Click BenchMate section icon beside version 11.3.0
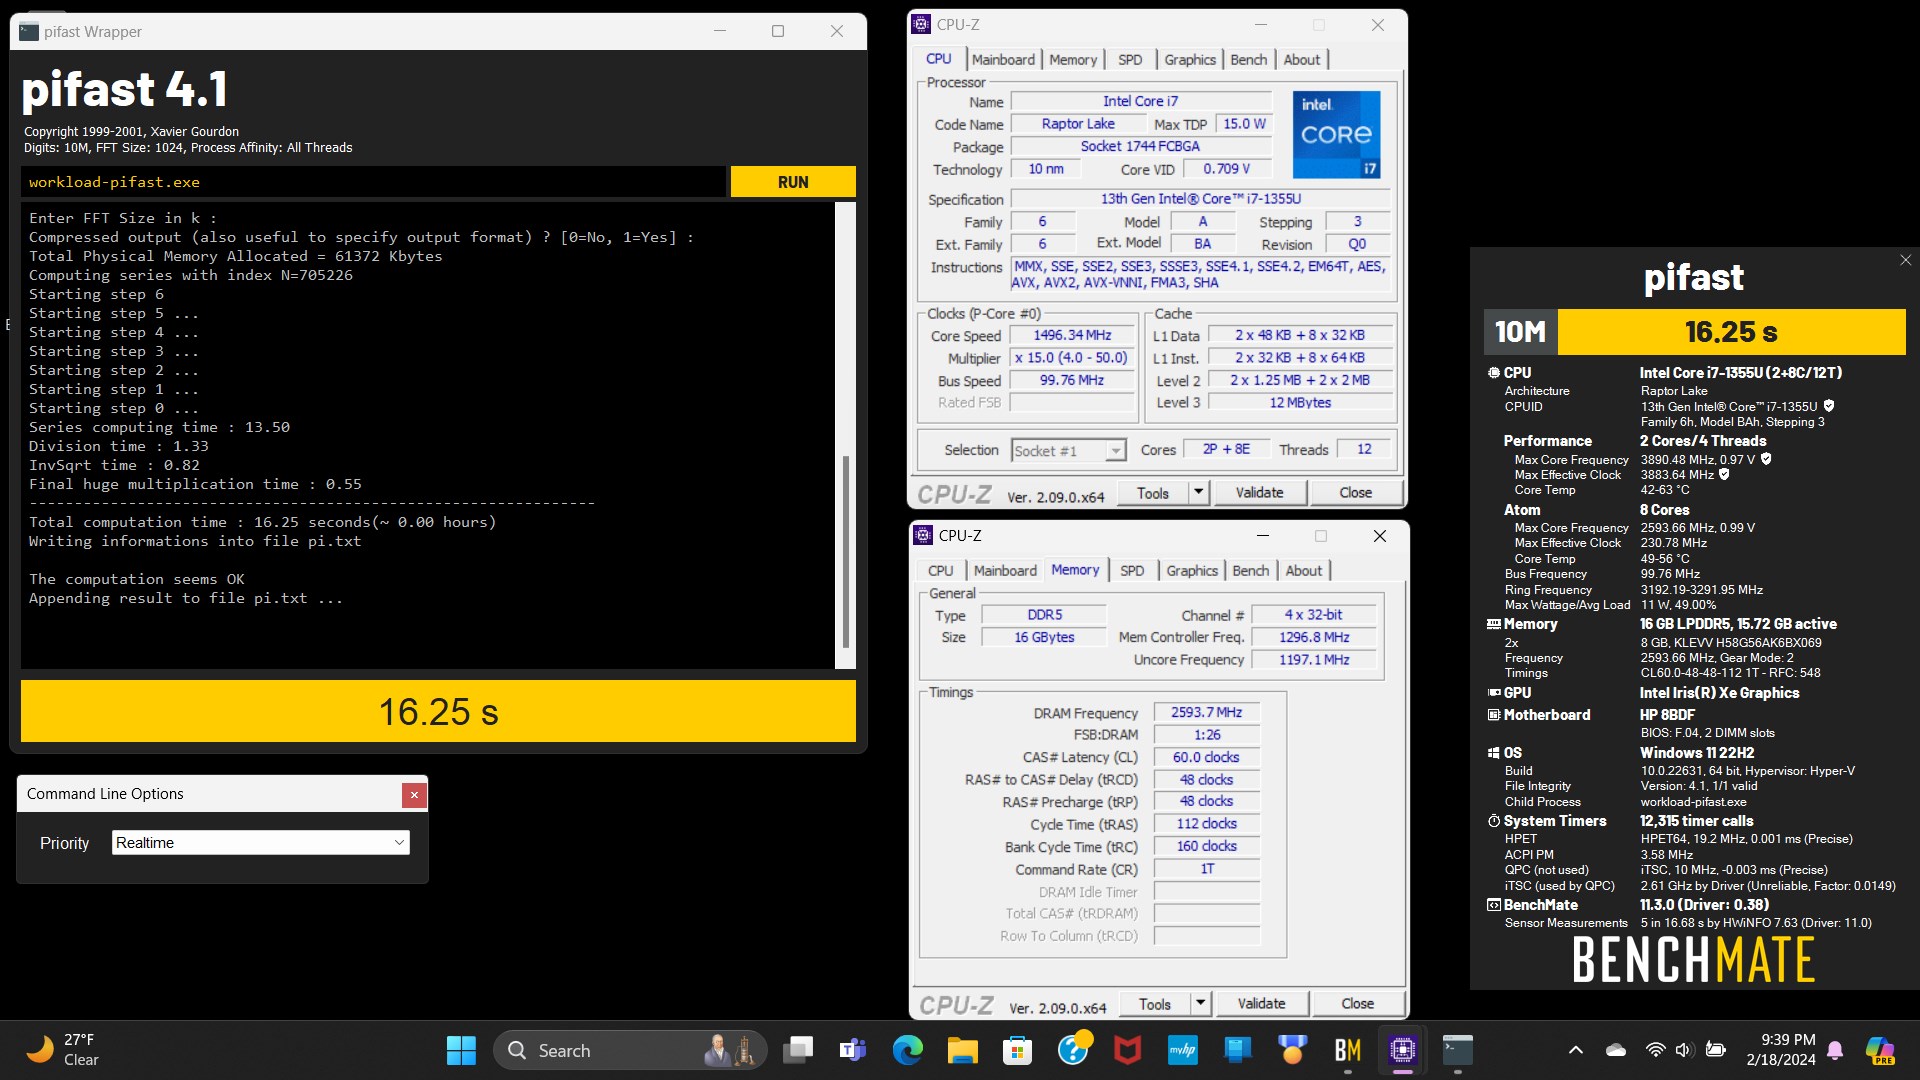The height and width of the screenshot is (1080, 1920). click(1494, 905)
